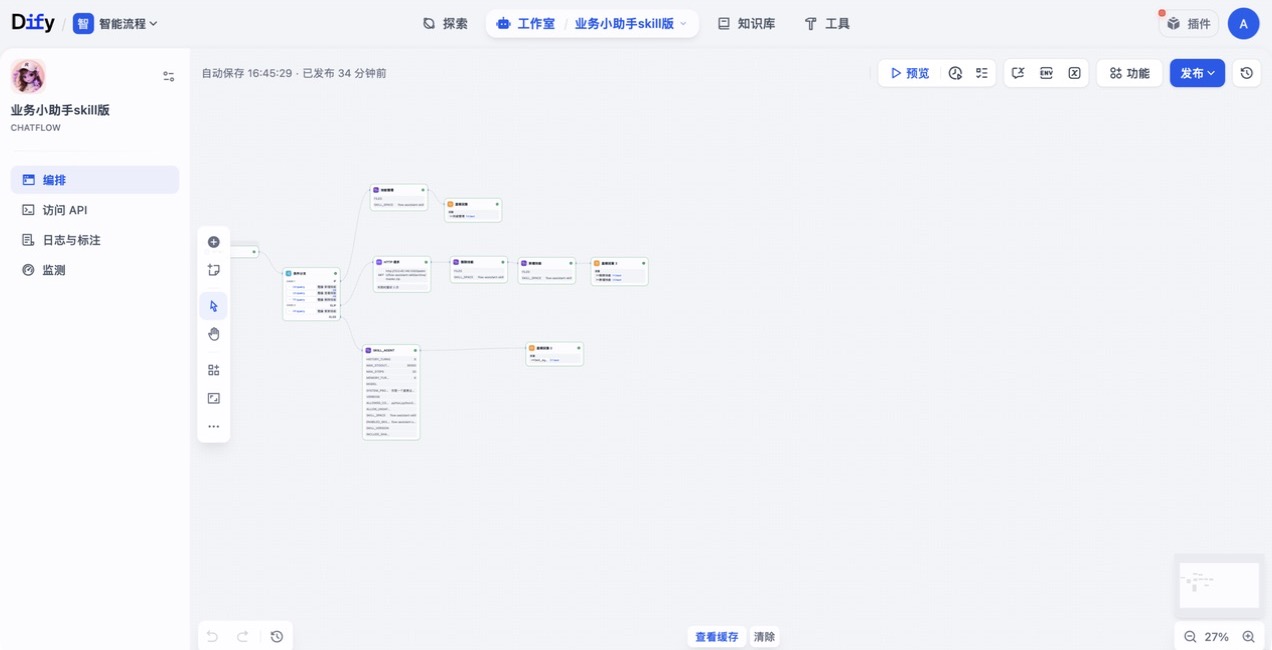The height and width of the screenshot is (650, 1272).
Task: Toggle the sidebar app settings sliders icon
Action: tap(168, 76)
